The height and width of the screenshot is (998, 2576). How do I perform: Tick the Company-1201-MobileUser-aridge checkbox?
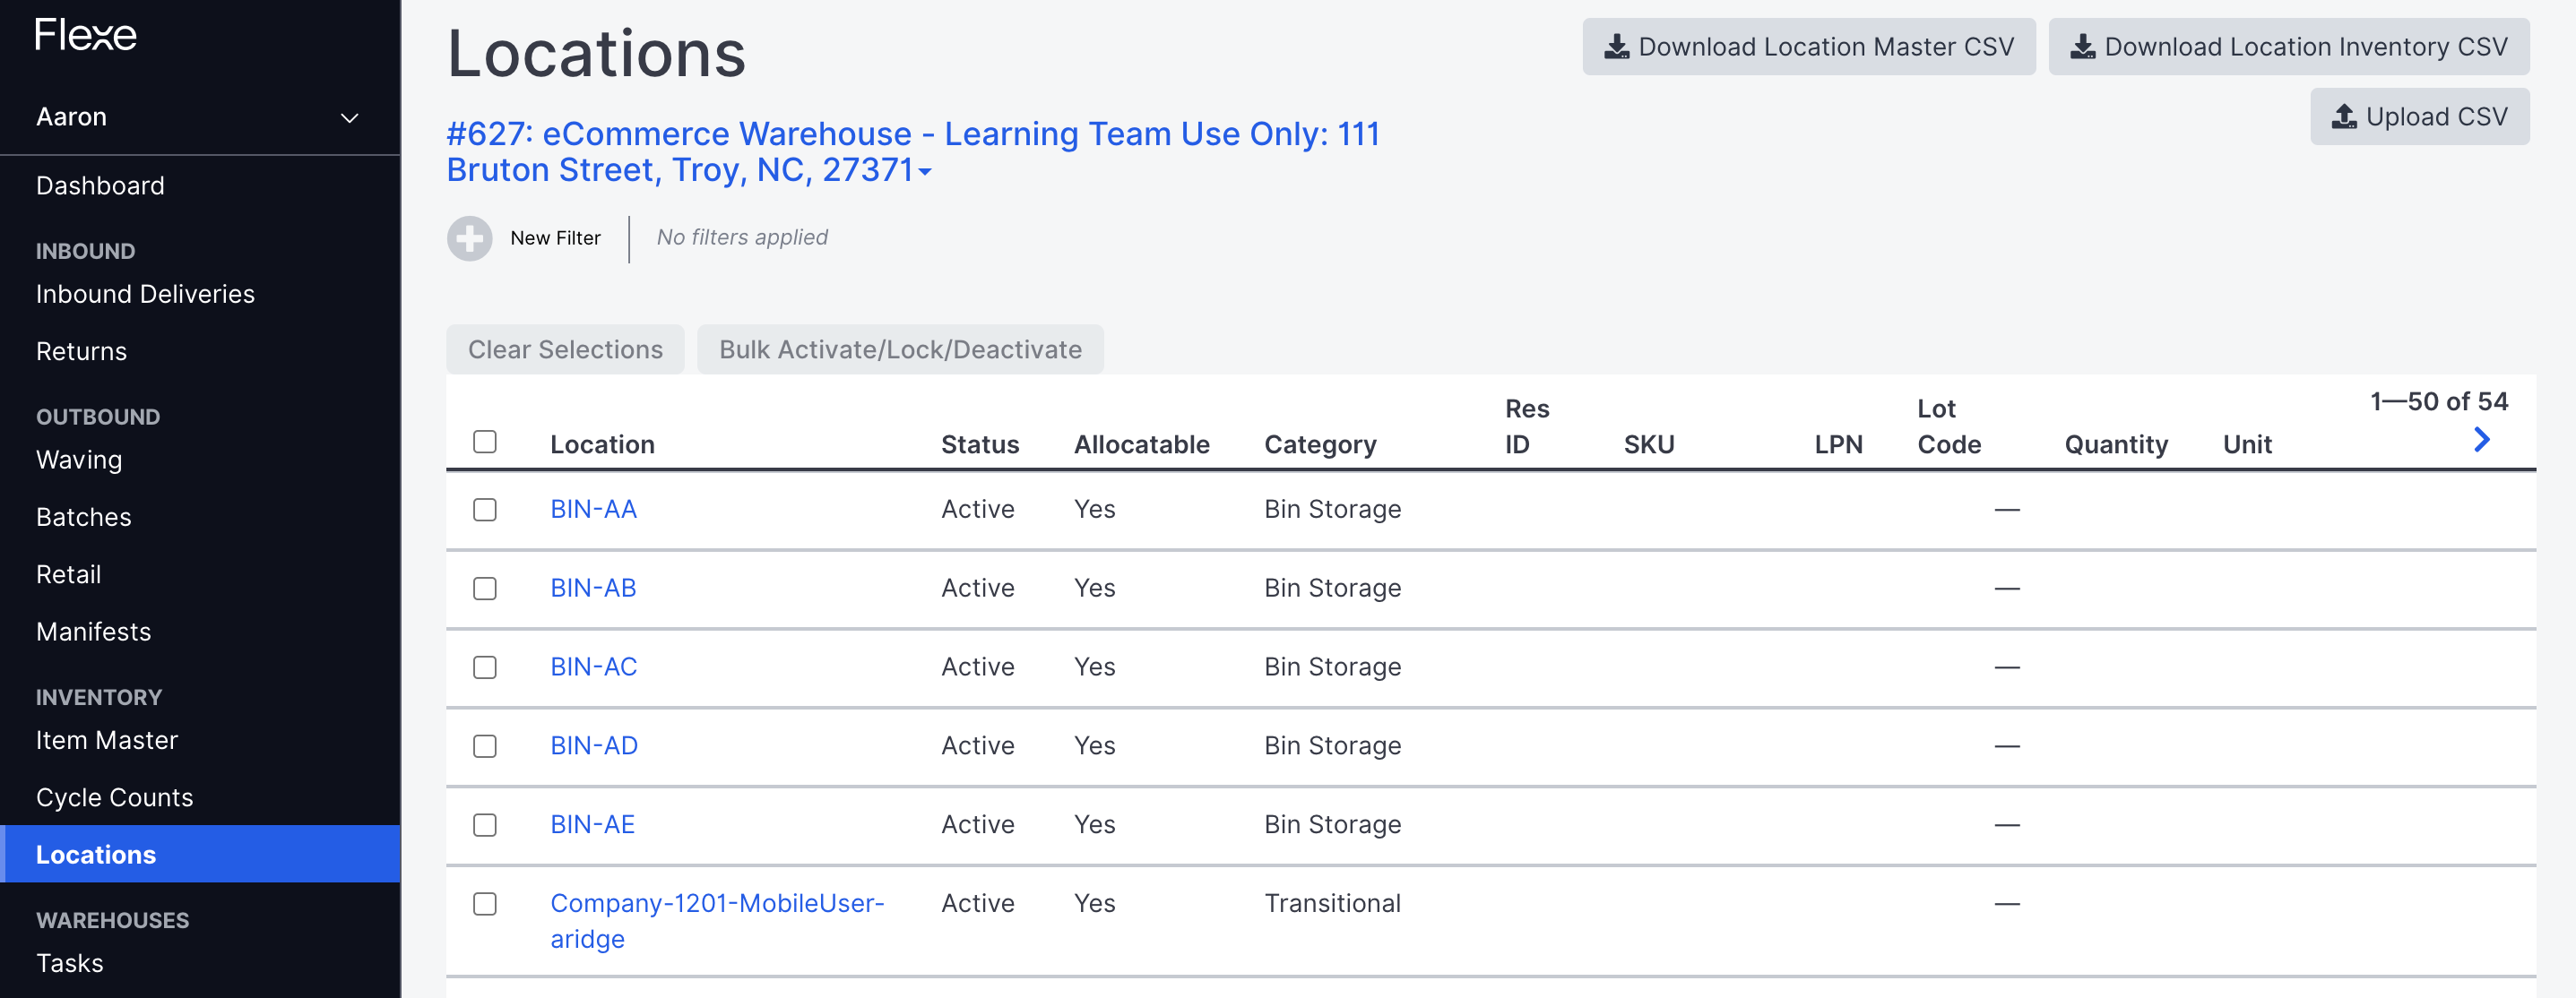[x=485, y=903]
